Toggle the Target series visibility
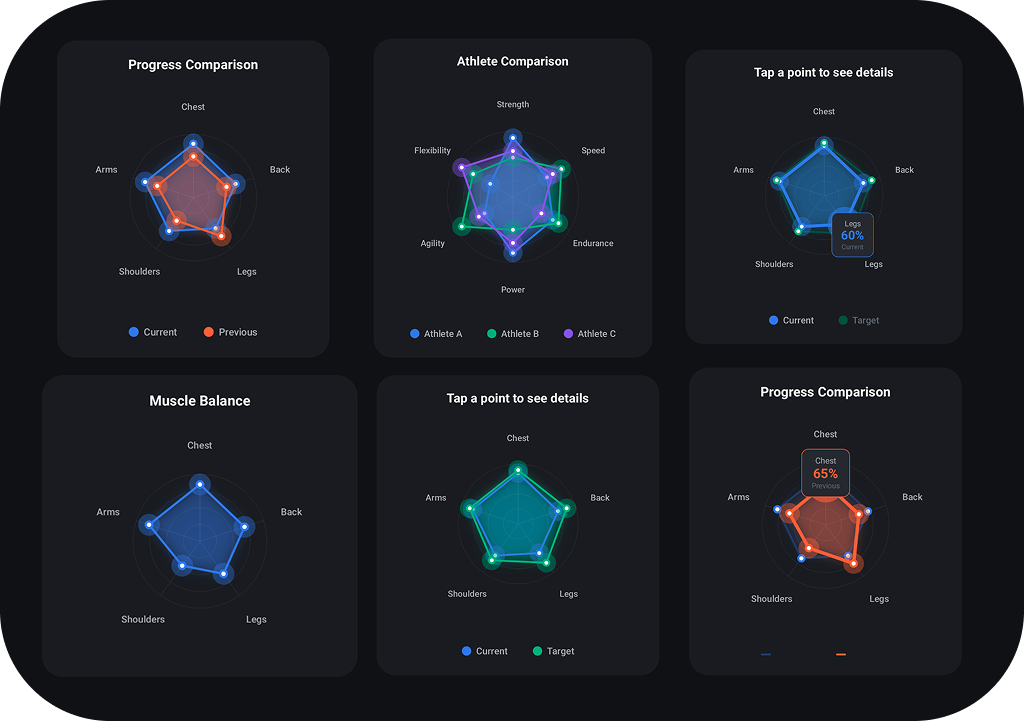The width and height of the screenshot is (1024, 721). coord(553,651)
